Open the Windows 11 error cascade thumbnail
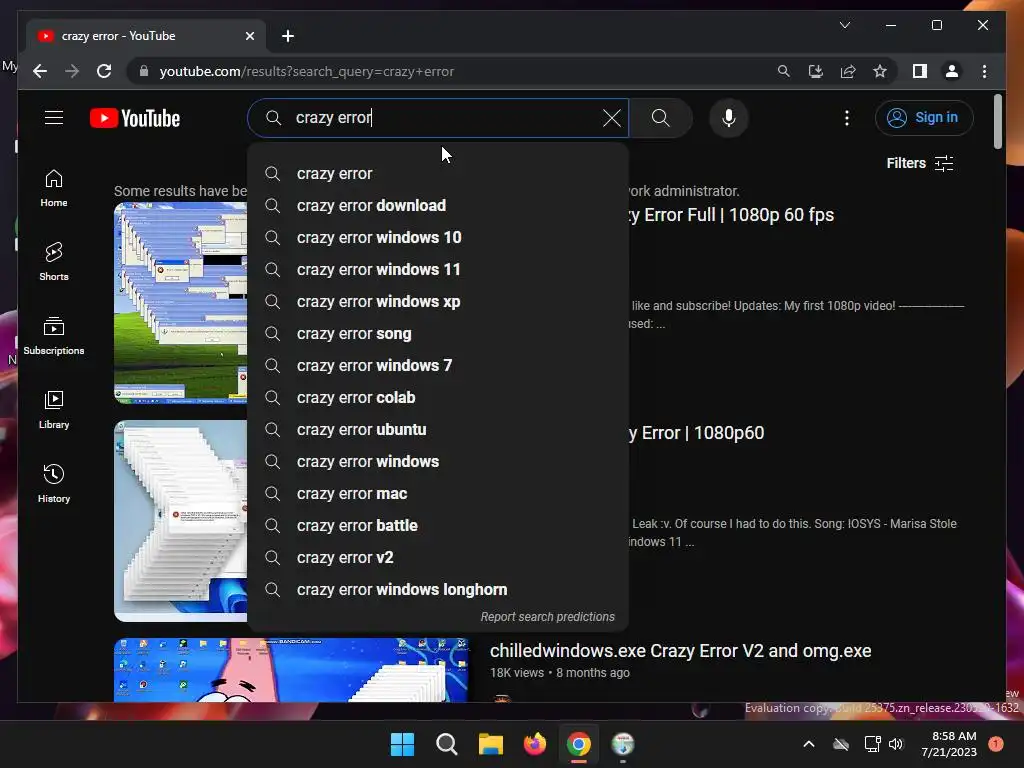Image resolution: width=1024 pixels, height=768 pixels. pyautogui.click(x=180, y=520)
